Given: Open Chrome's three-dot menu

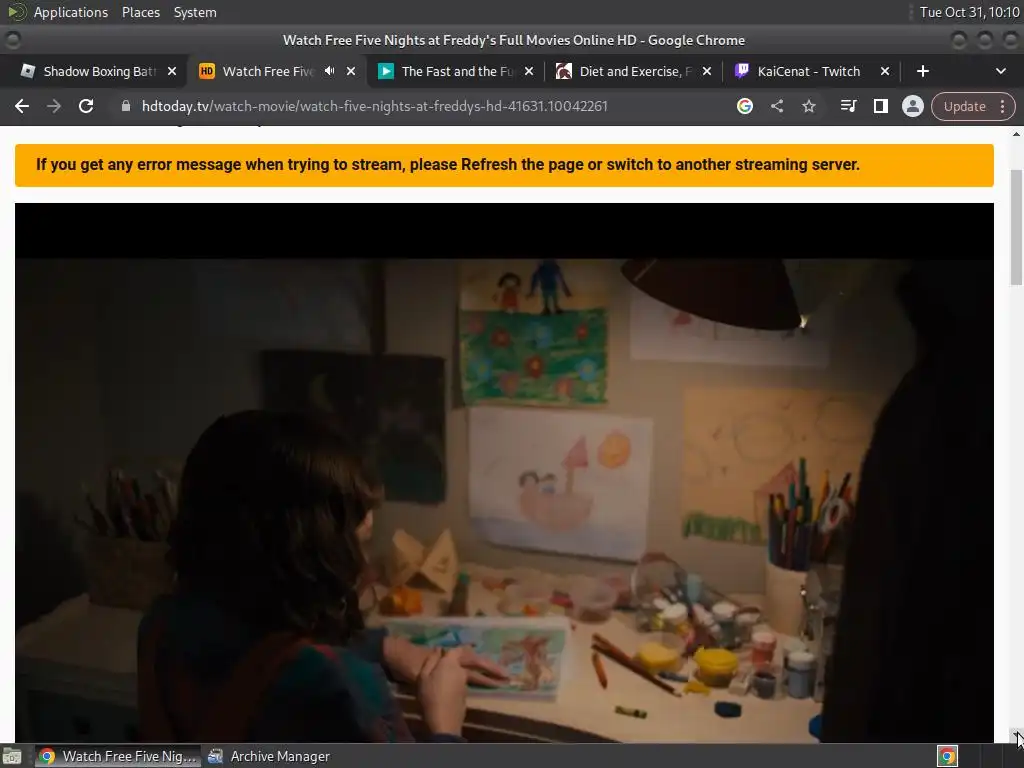Looking at the screenshot, I should point(1002,106).
